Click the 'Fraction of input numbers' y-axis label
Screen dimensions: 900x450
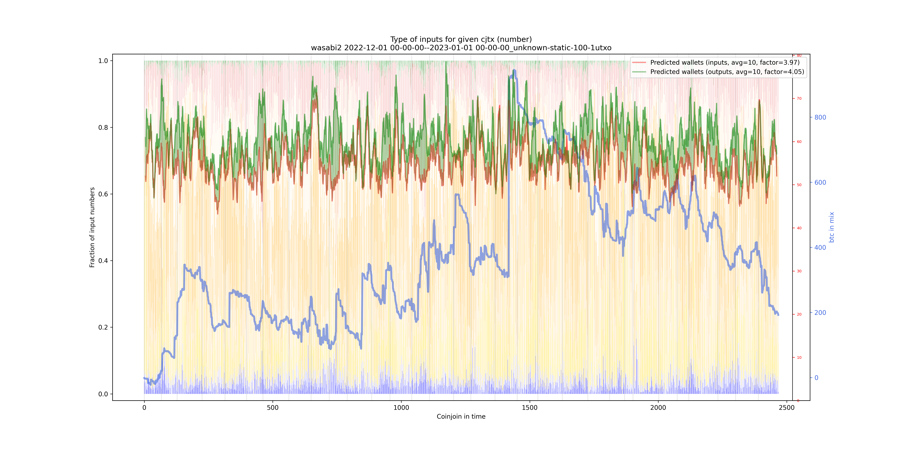[x=92, y=227]
